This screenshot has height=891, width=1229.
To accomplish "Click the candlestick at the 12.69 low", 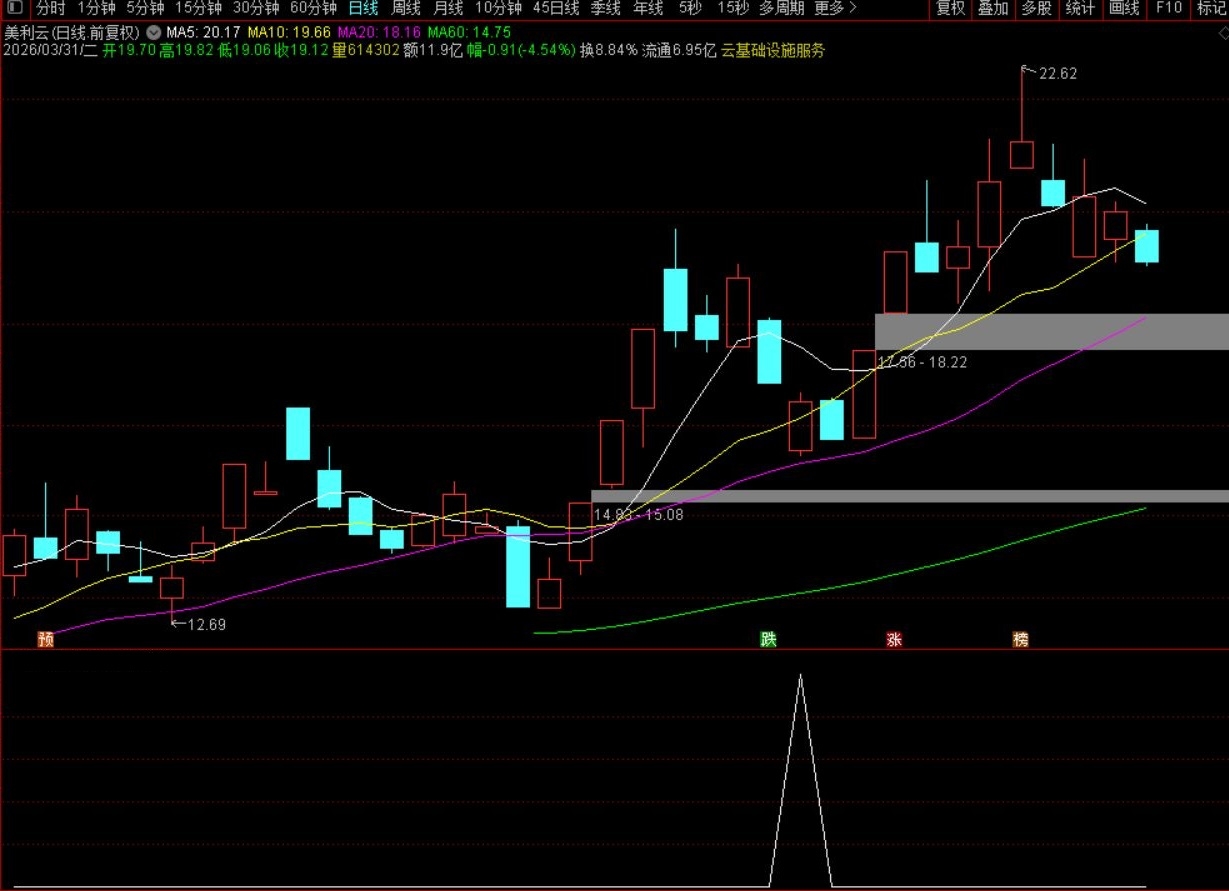I will point(172,587).
